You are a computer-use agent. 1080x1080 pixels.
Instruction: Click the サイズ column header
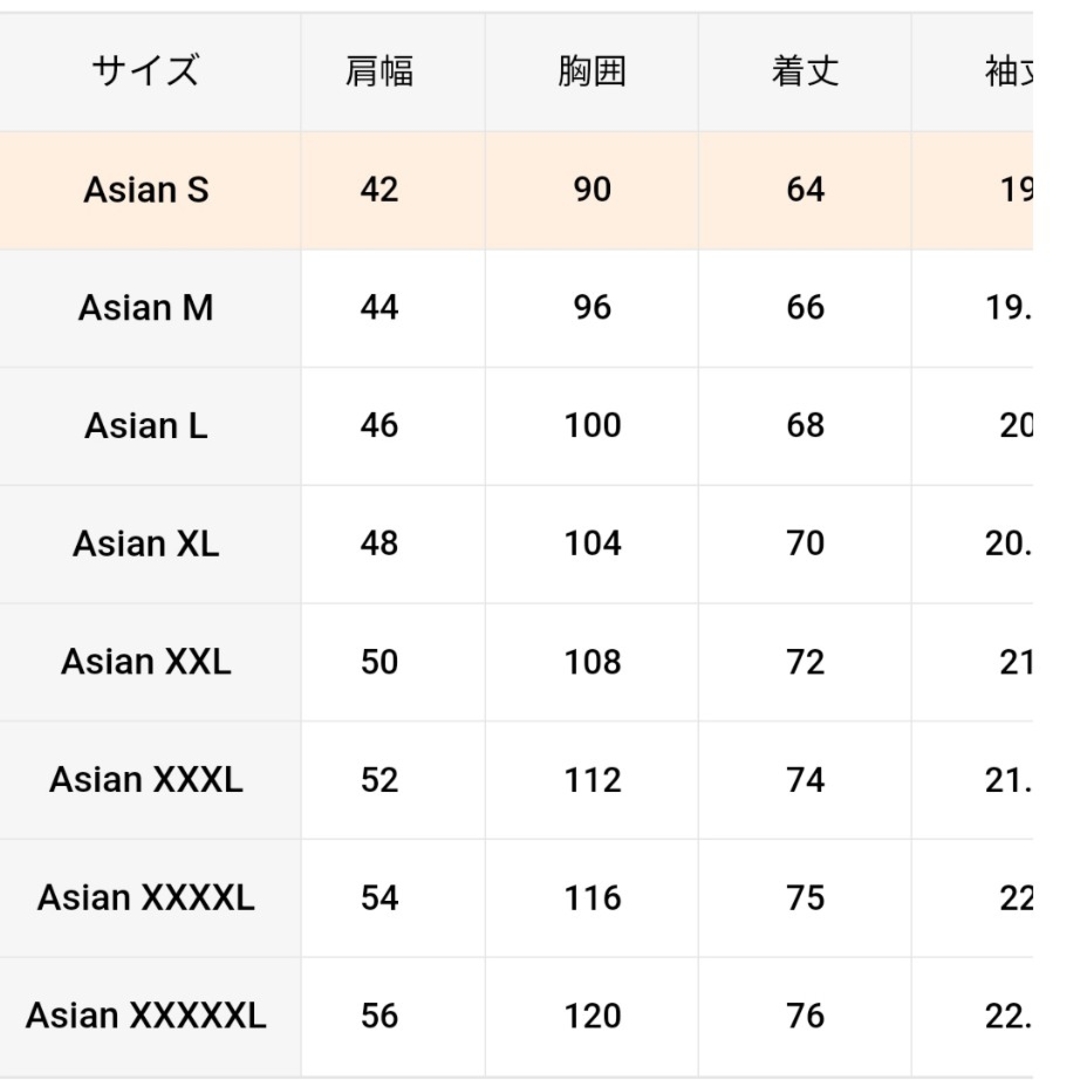[146, 71]
